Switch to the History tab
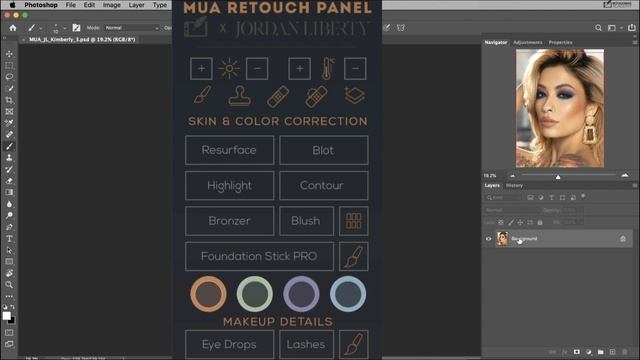The image size is (640, 360). point(514,185)
